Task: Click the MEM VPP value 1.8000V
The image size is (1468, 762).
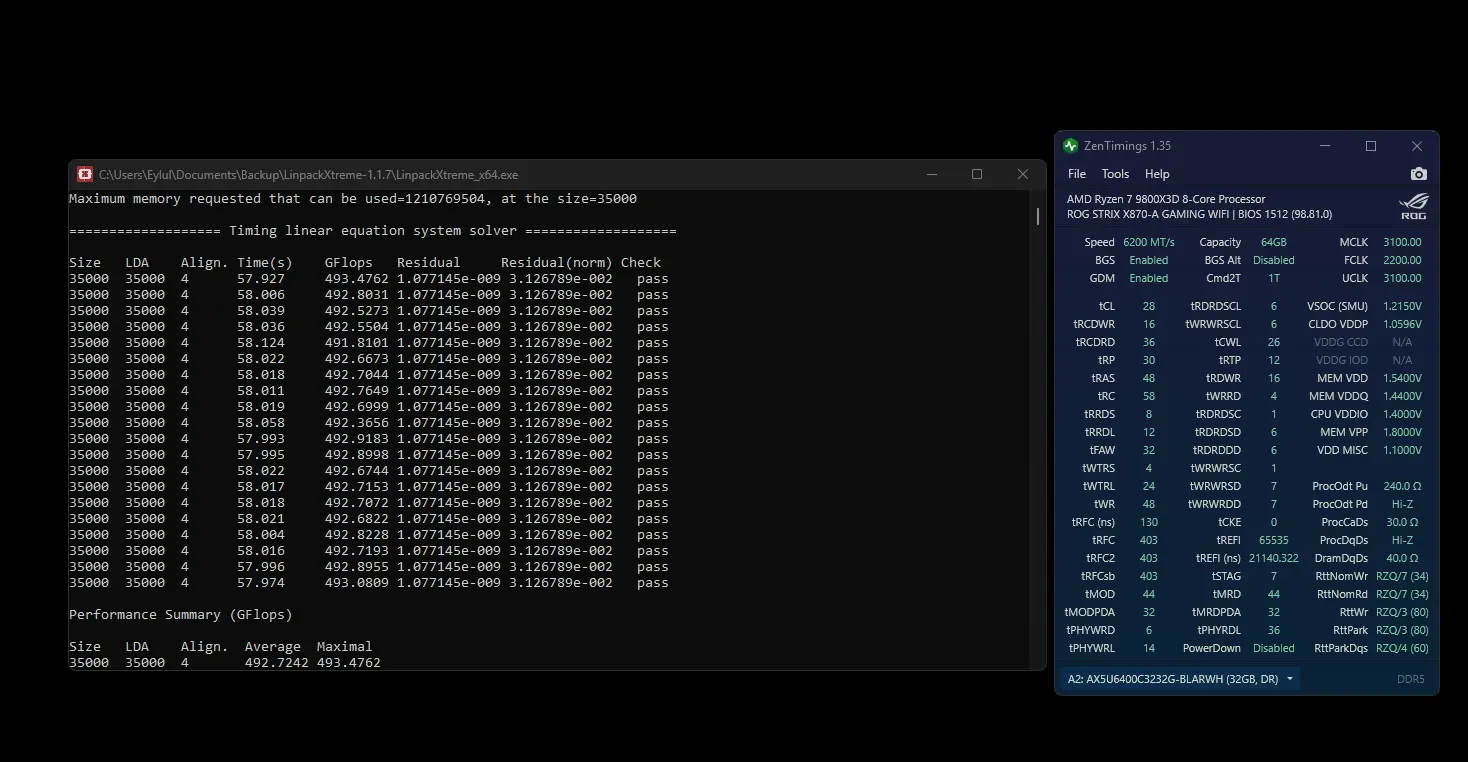Action: [x=1402, y=432]
